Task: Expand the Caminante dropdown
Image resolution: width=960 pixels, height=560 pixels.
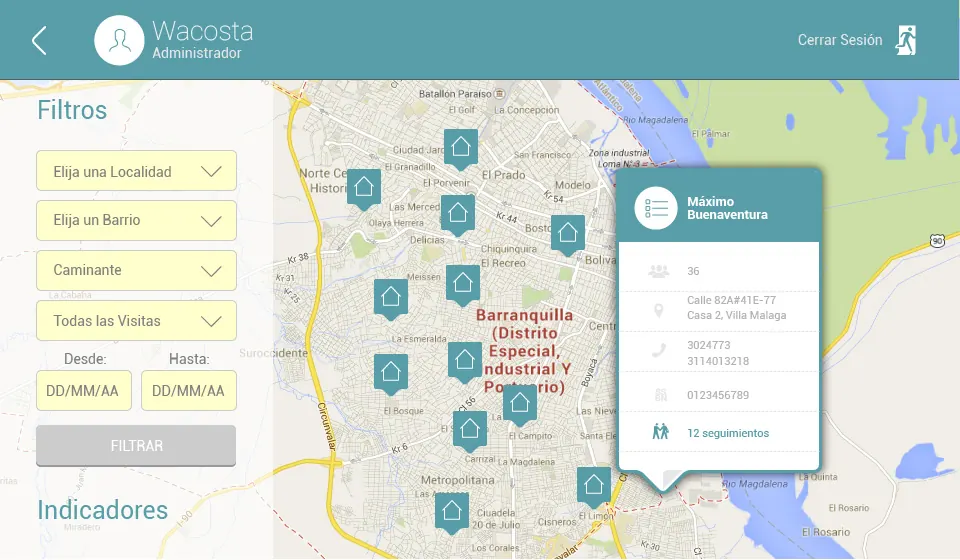Action: pos(137,271)
